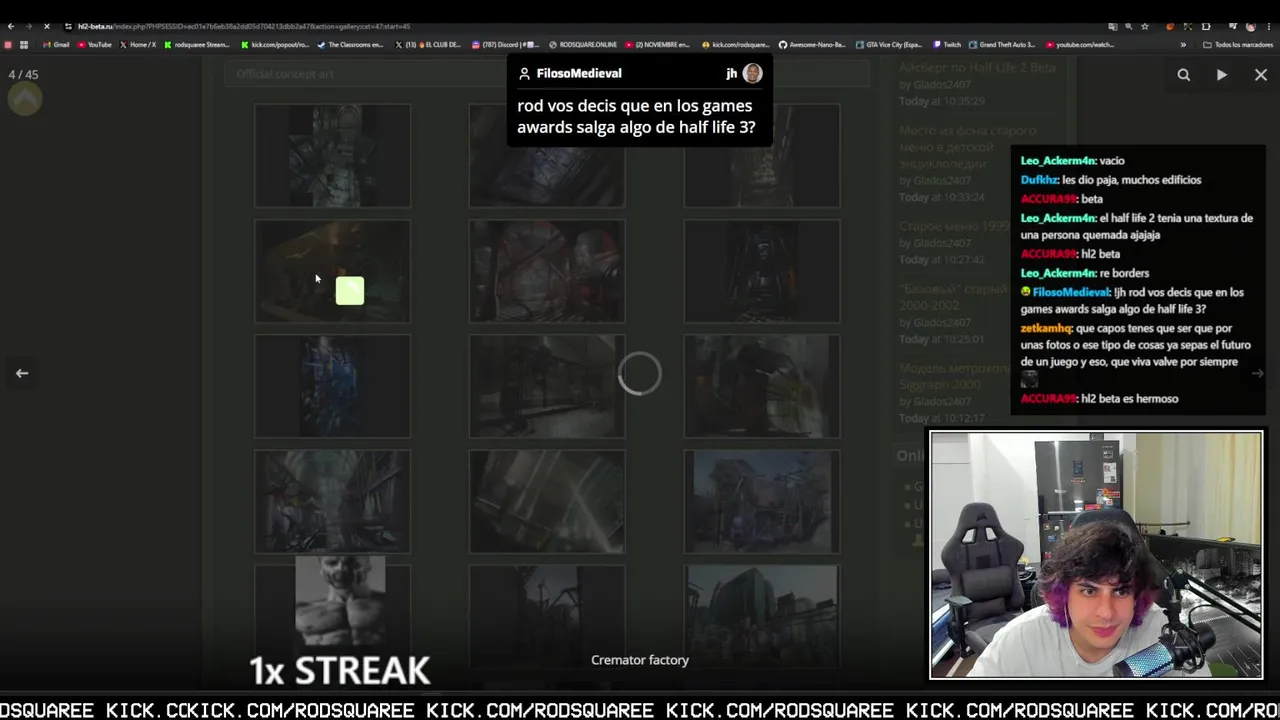1280x720 pixels.
Task: Open the browser three-dot menu
Action: coord(1269,27)
